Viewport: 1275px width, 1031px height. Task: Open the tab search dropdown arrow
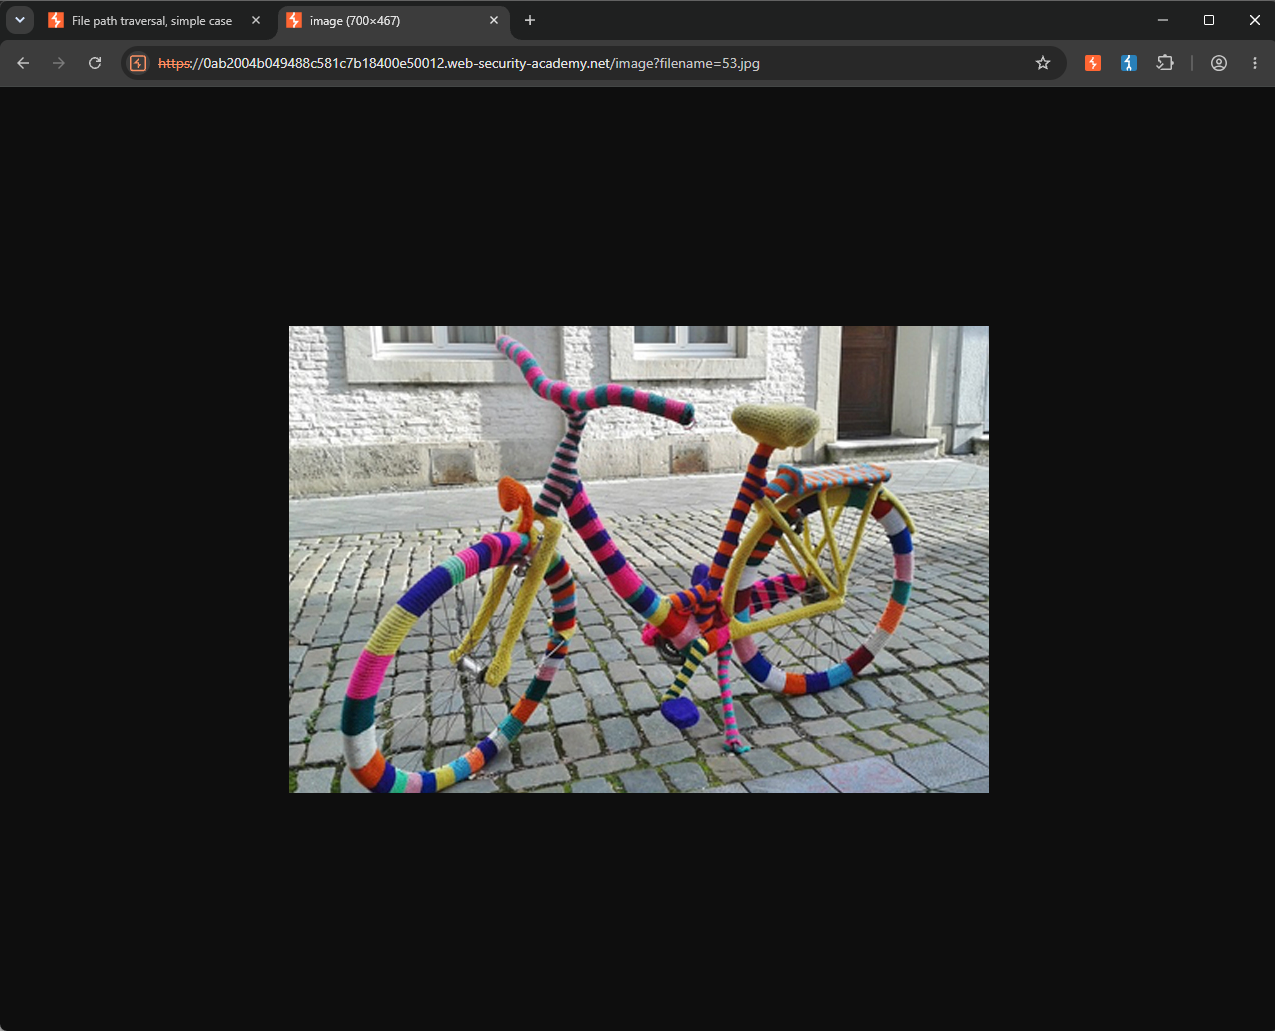[x=19, y=20]
